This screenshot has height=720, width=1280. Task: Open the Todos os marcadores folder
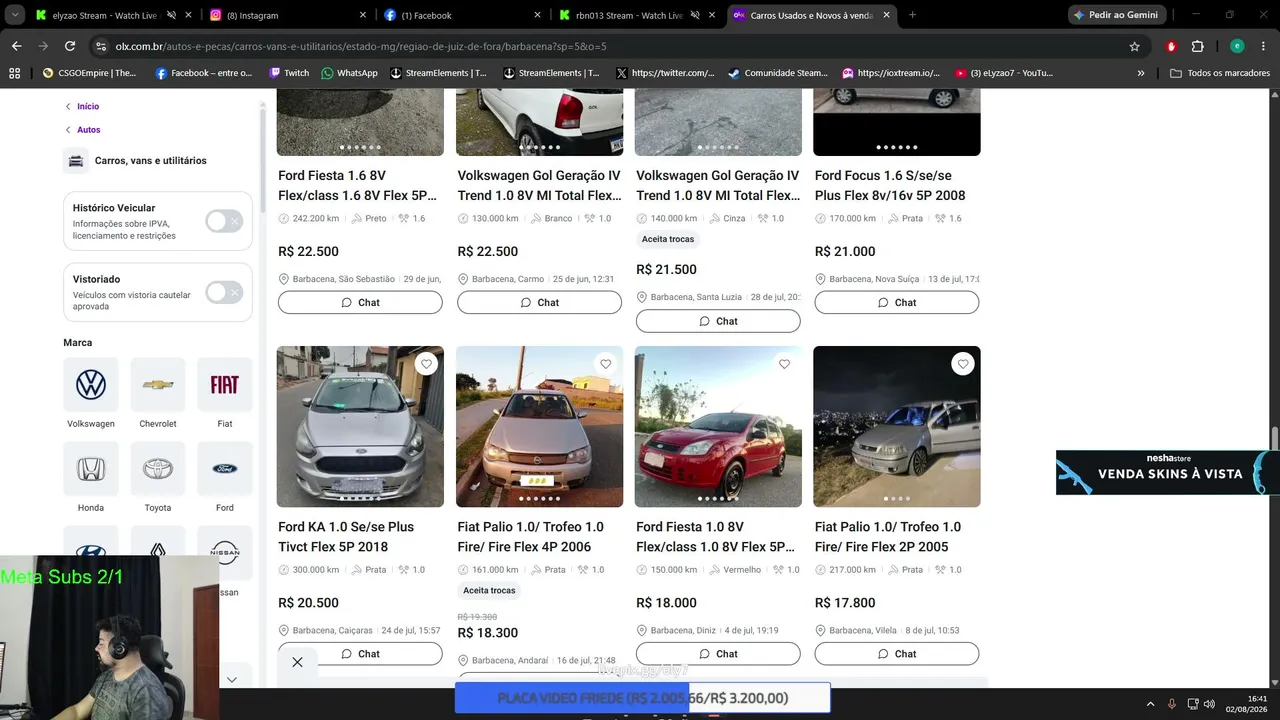(x=1220, y=73)
